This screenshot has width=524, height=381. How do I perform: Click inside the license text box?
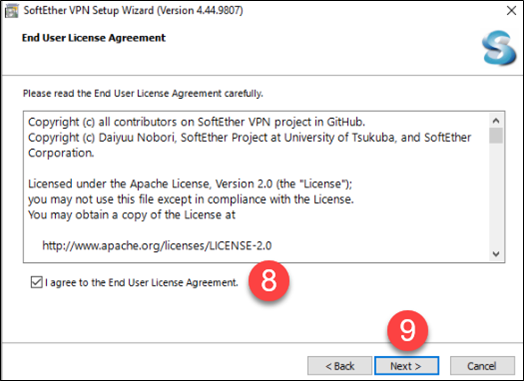pos(256,187)
